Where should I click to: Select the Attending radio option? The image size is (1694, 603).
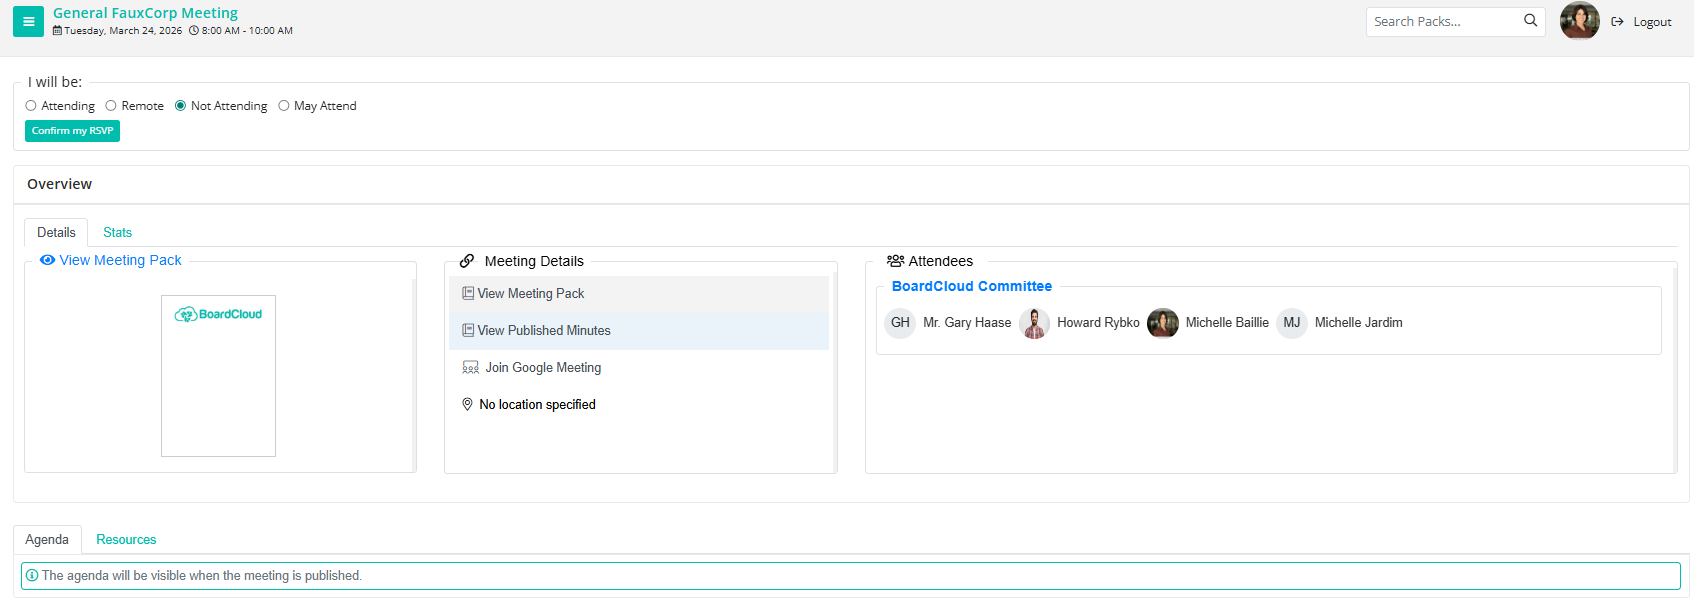(x=31, y=106)
